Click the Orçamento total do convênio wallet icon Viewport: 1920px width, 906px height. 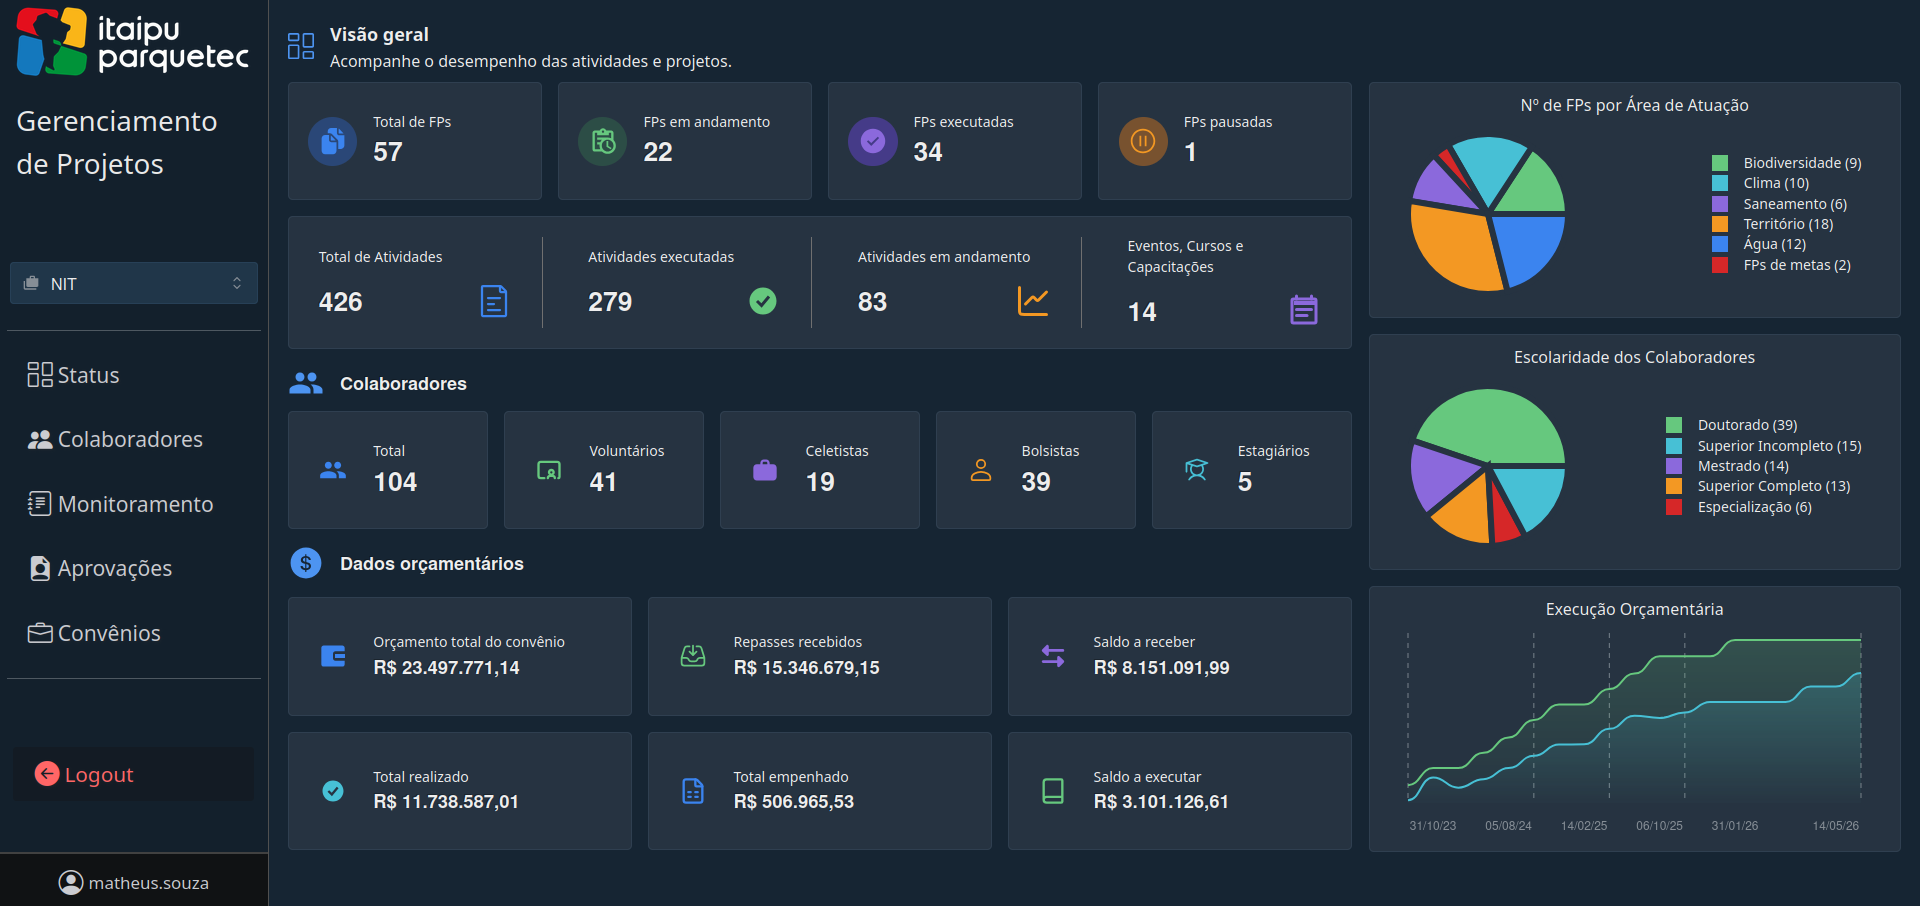coord(333,656)
